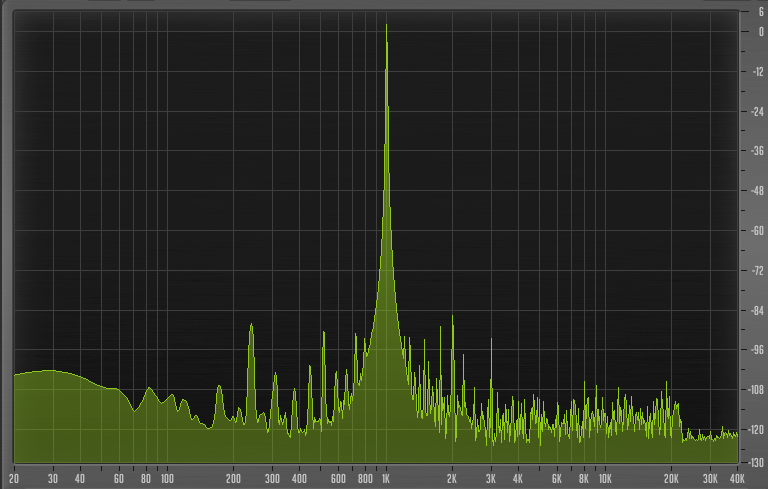Click the -120 dB level axis label
This screenshot has height=489, width=768.
(x=757, y=430)
